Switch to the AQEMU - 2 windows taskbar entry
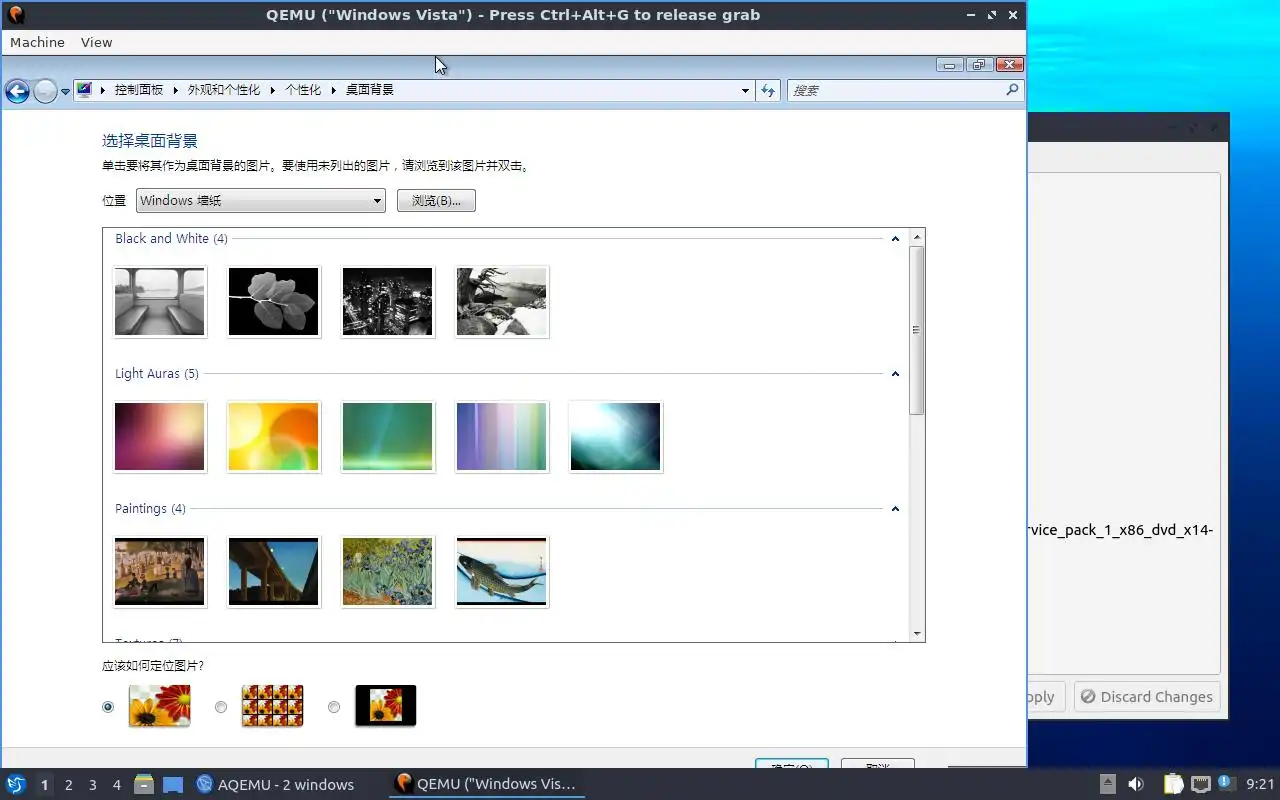 pyautogui.click(x=275, y=785)
